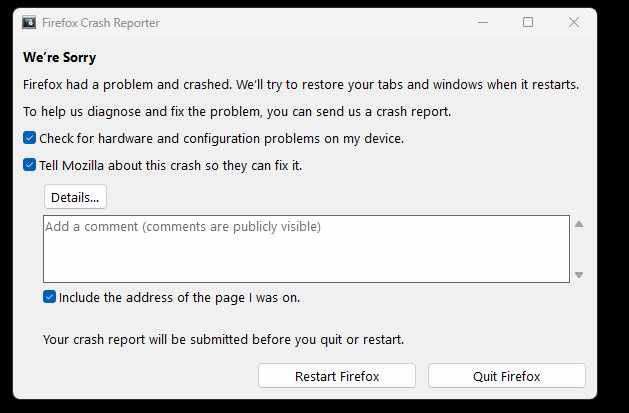Click the We're Sorry heading
The width and height of the screenshot is (629, 413).
pyautogui.click(x=60, y=58)
